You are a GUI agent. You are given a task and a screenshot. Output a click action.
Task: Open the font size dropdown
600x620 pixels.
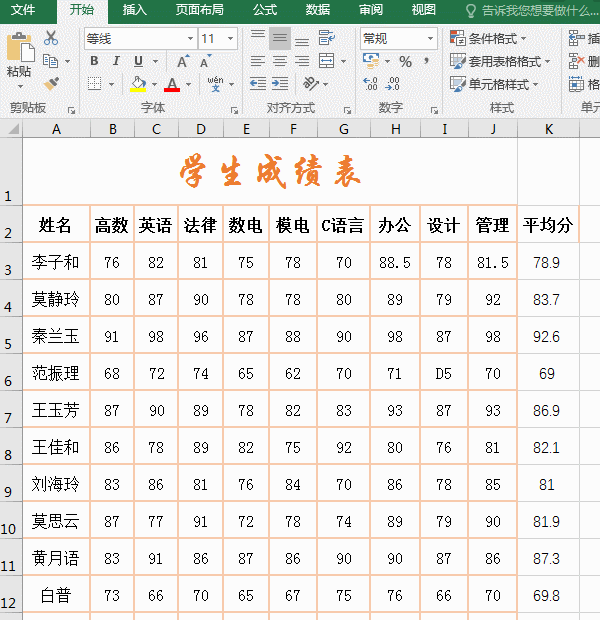(230, 38)
